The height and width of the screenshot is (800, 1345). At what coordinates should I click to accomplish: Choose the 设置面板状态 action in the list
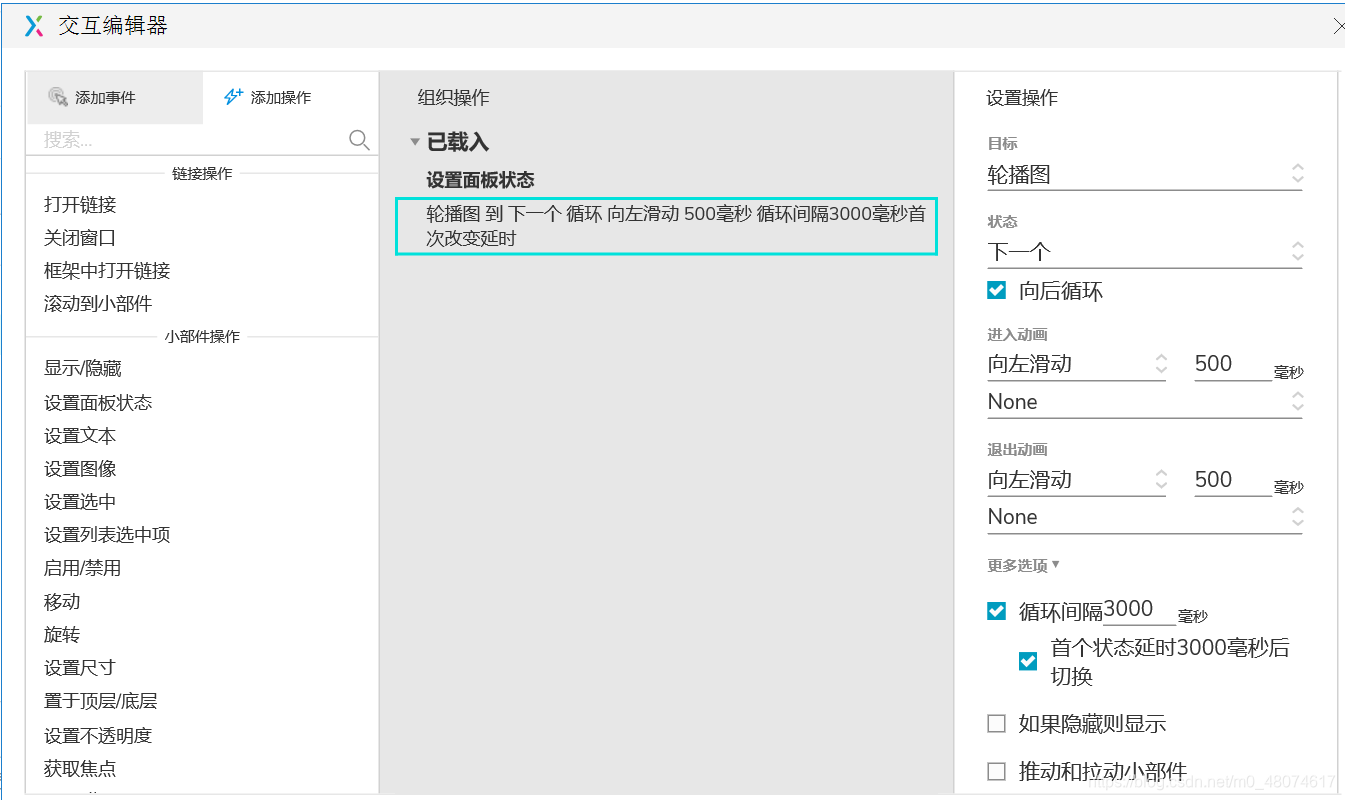coord(98,403)
